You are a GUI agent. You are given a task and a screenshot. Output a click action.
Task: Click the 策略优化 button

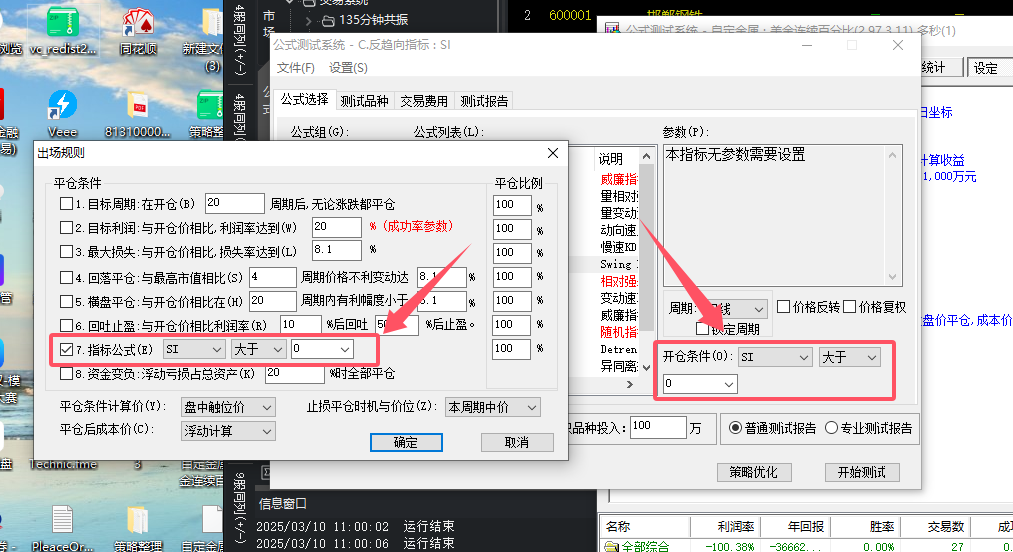(754, 472)
